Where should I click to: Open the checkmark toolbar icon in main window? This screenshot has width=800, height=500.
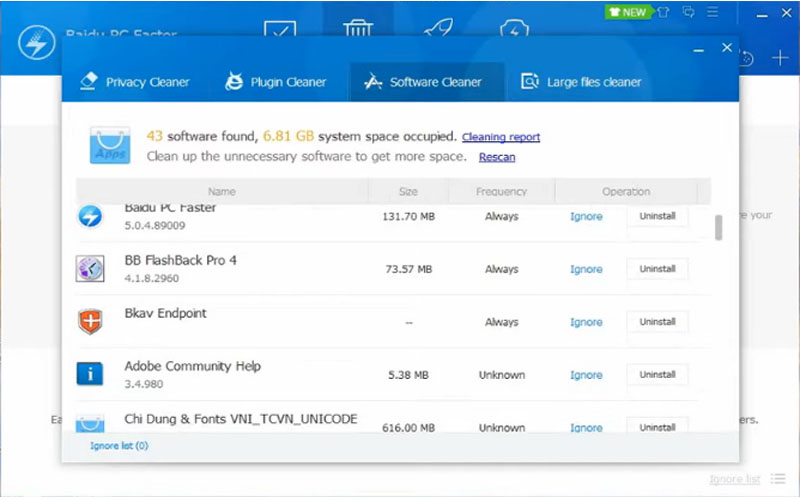pyautogui.click(x=280, y=28)
